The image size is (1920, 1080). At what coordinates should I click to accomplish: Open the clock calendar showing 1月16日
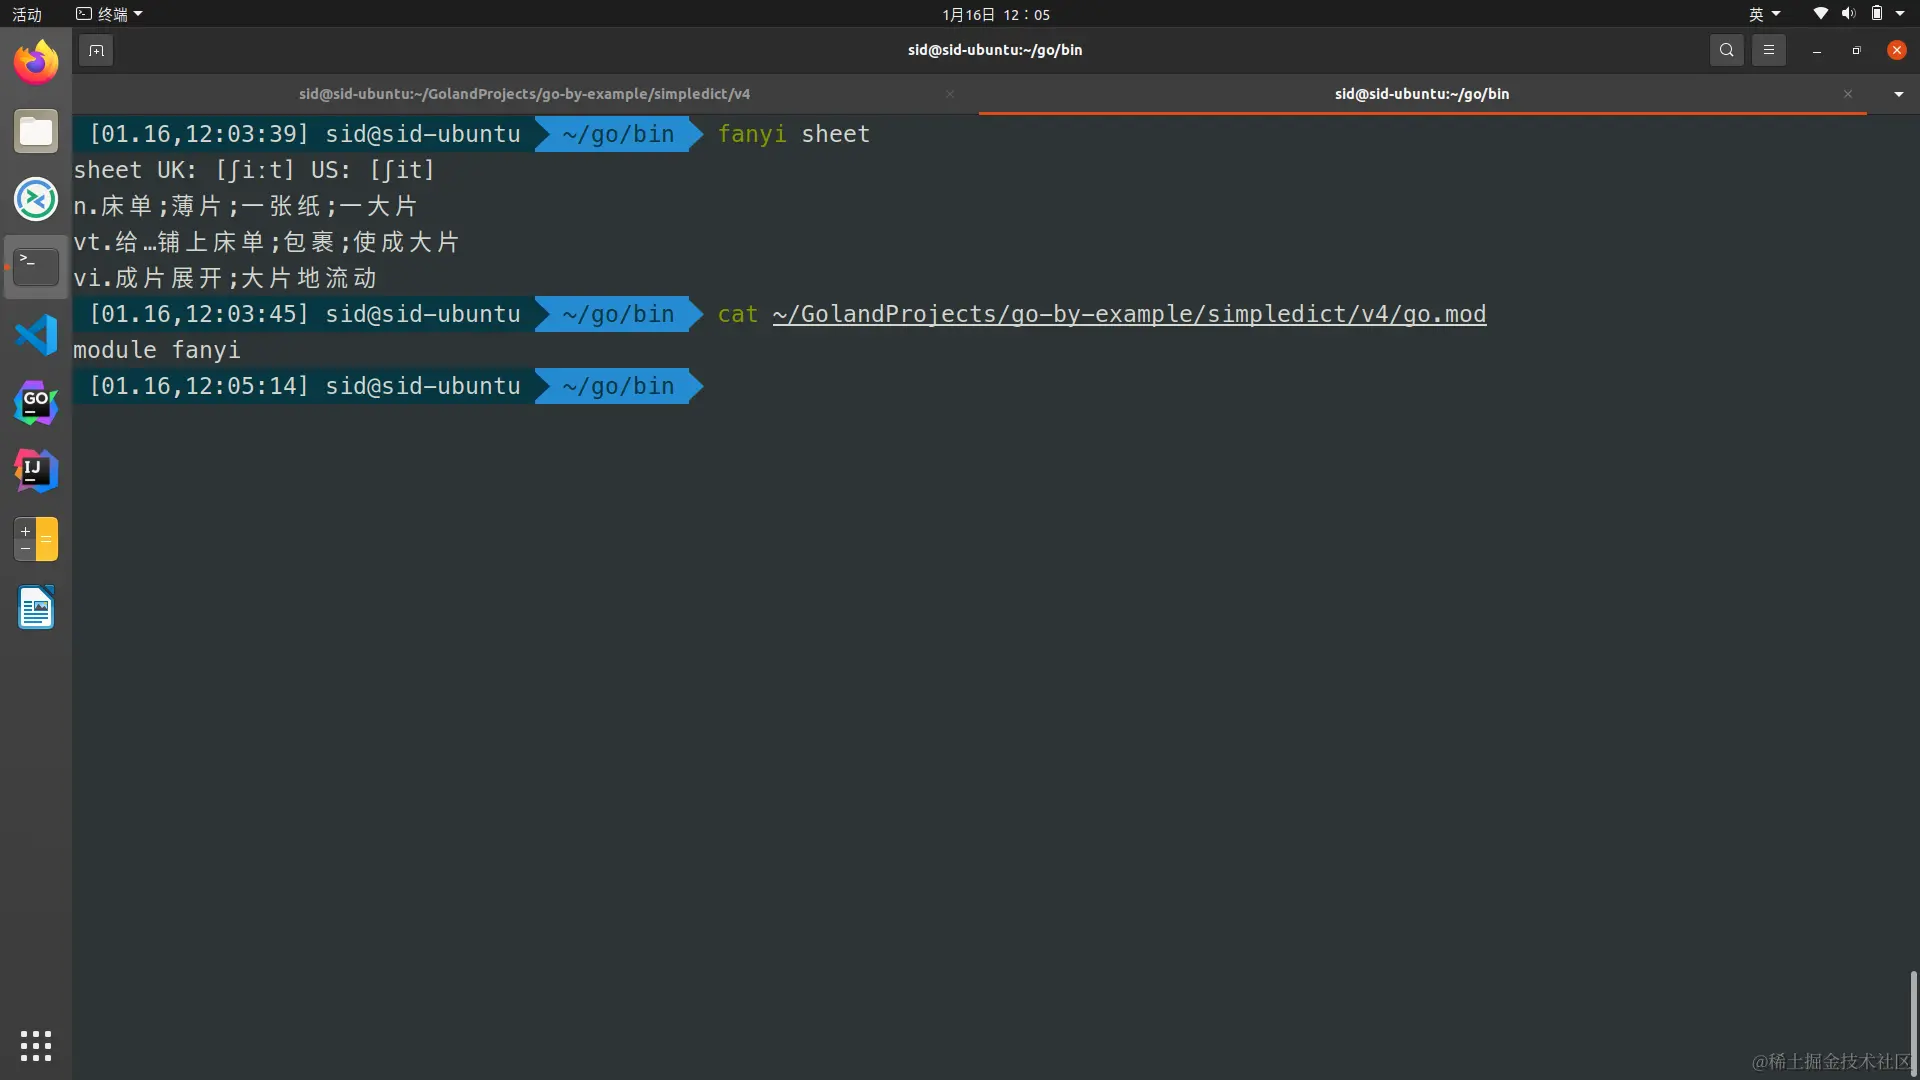pyautogui.click(x=995, y=14)
